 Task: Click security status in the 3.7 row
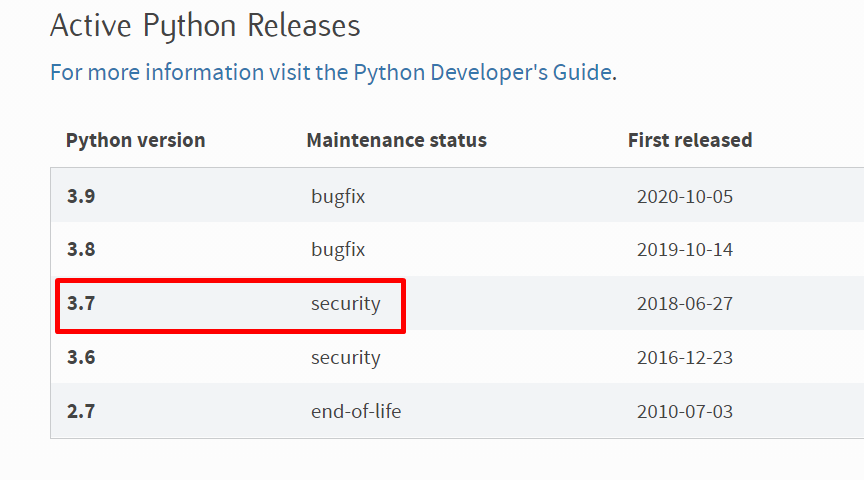(x=345, y=304)
